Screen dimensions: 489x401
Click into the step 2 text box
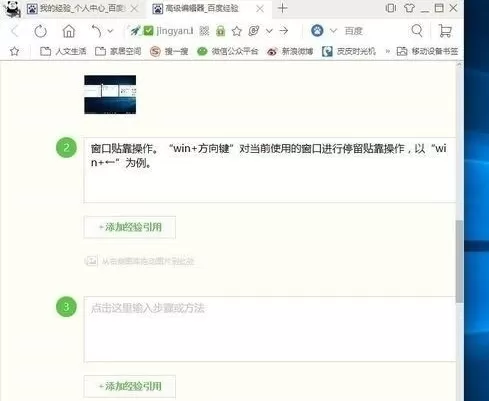270,170
